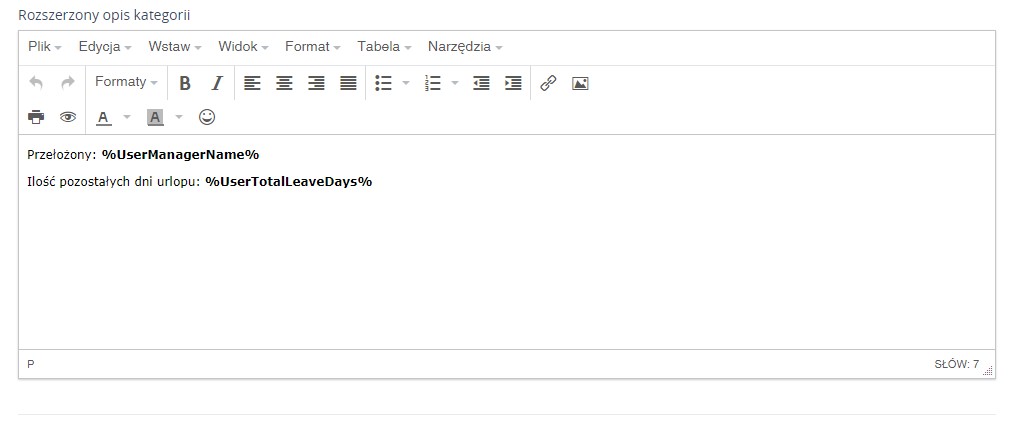Screen dimensions: 1009x429
Task: Justify the text alignment
Action: click(348, 83)
